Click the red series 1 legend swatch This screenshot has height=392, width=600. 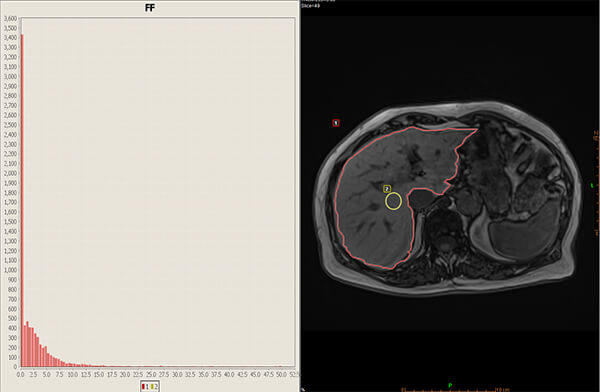143,387
